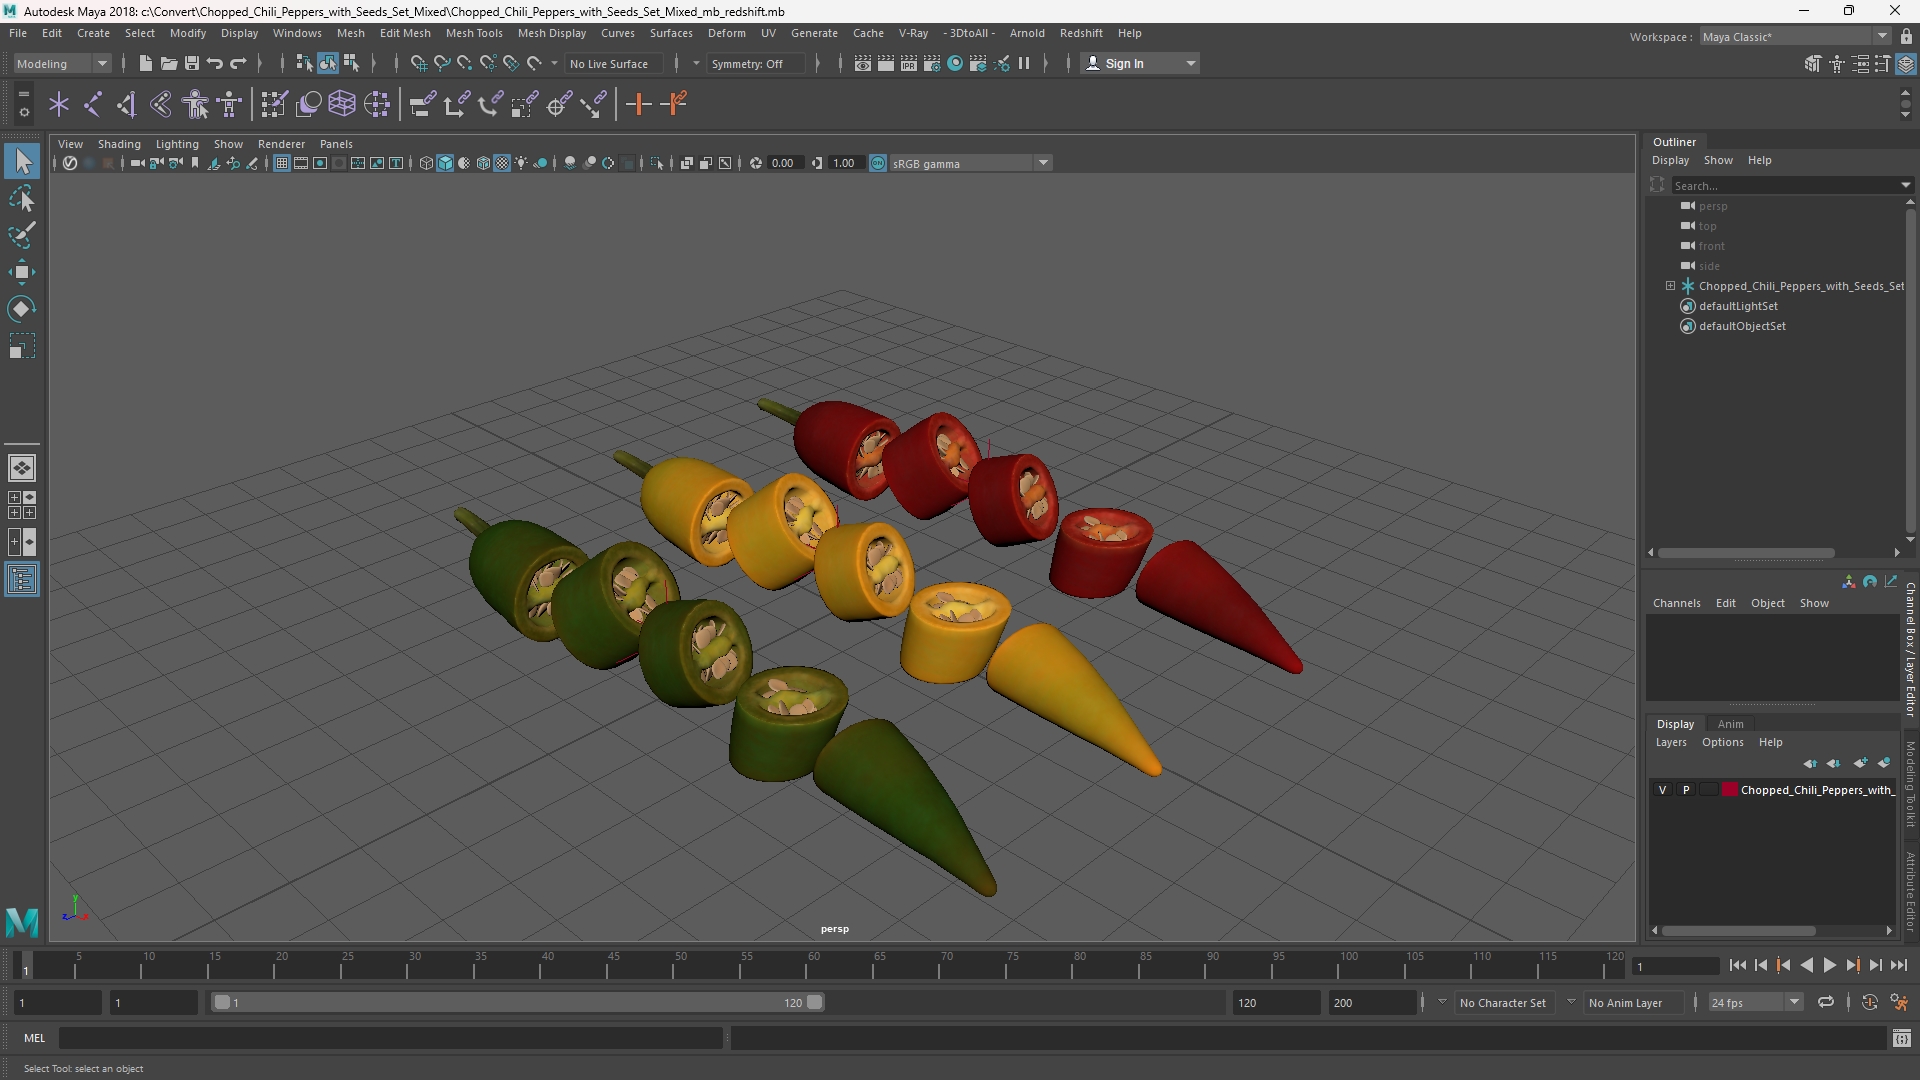Choose the Move tool
Screen dimensions: 1920x1080
coord(22,272)
